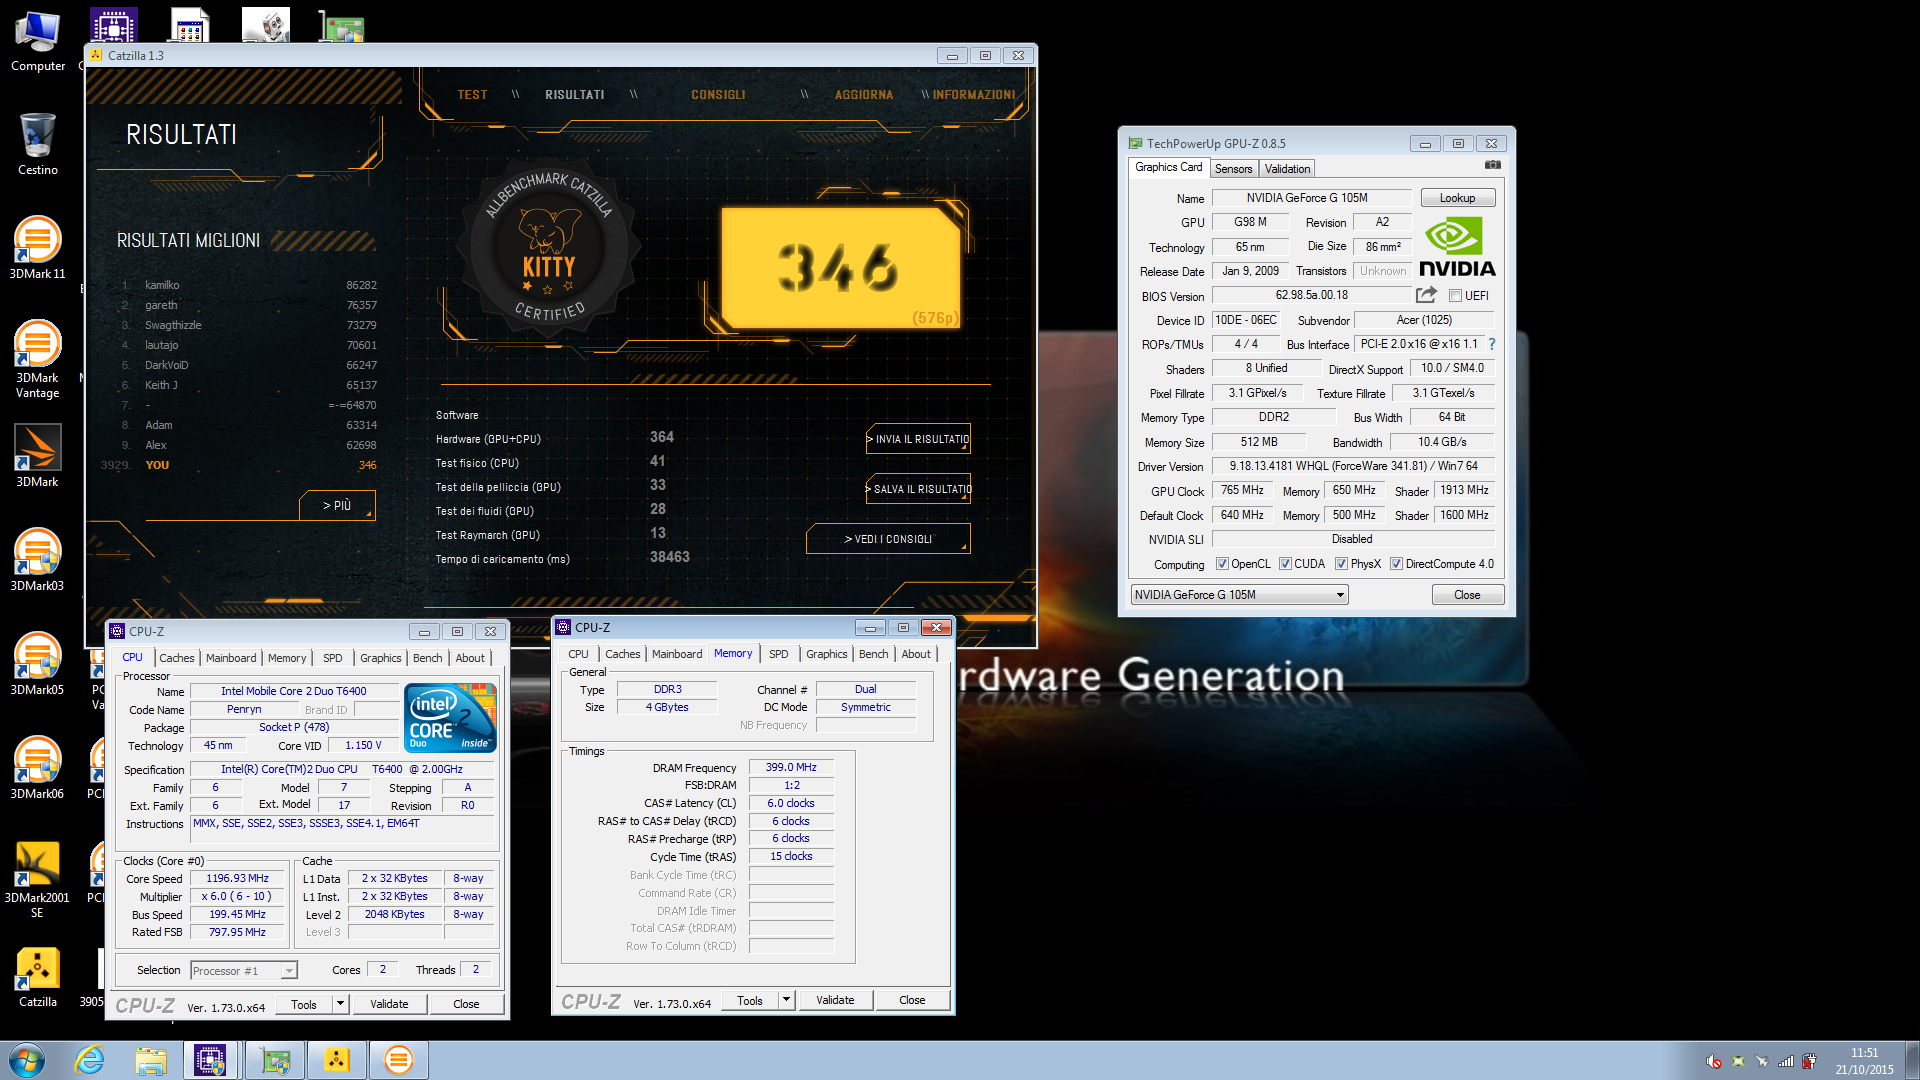1920x1080 pixels.
Task: Launch the 3DMark06 desktop shortcut
Action: [38, 767]
